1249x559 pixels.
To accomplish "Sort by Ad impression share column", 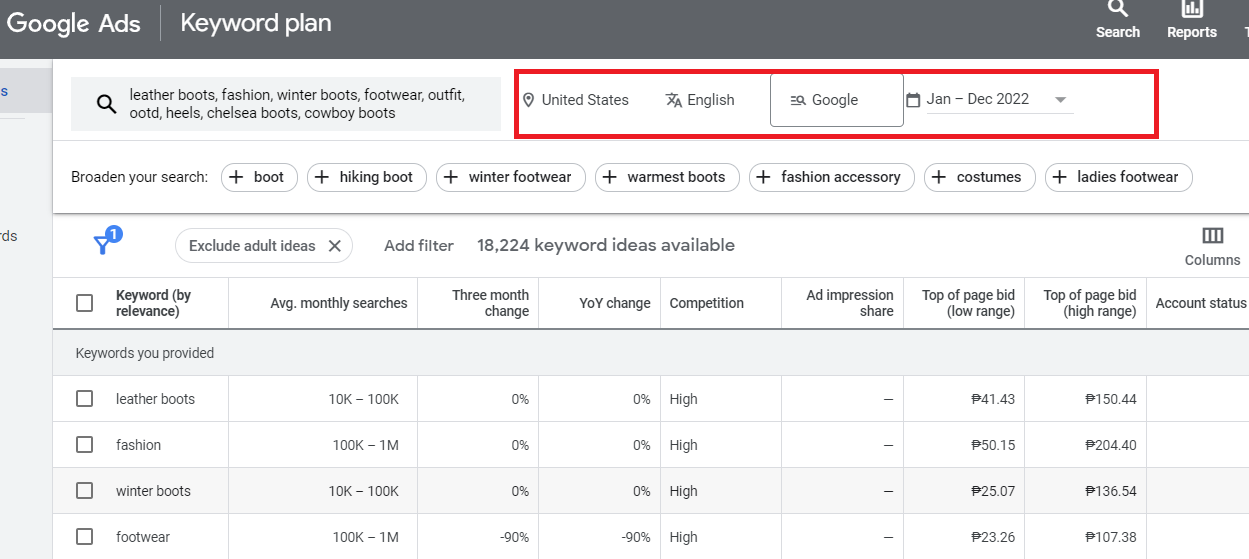I will point(850,303).
